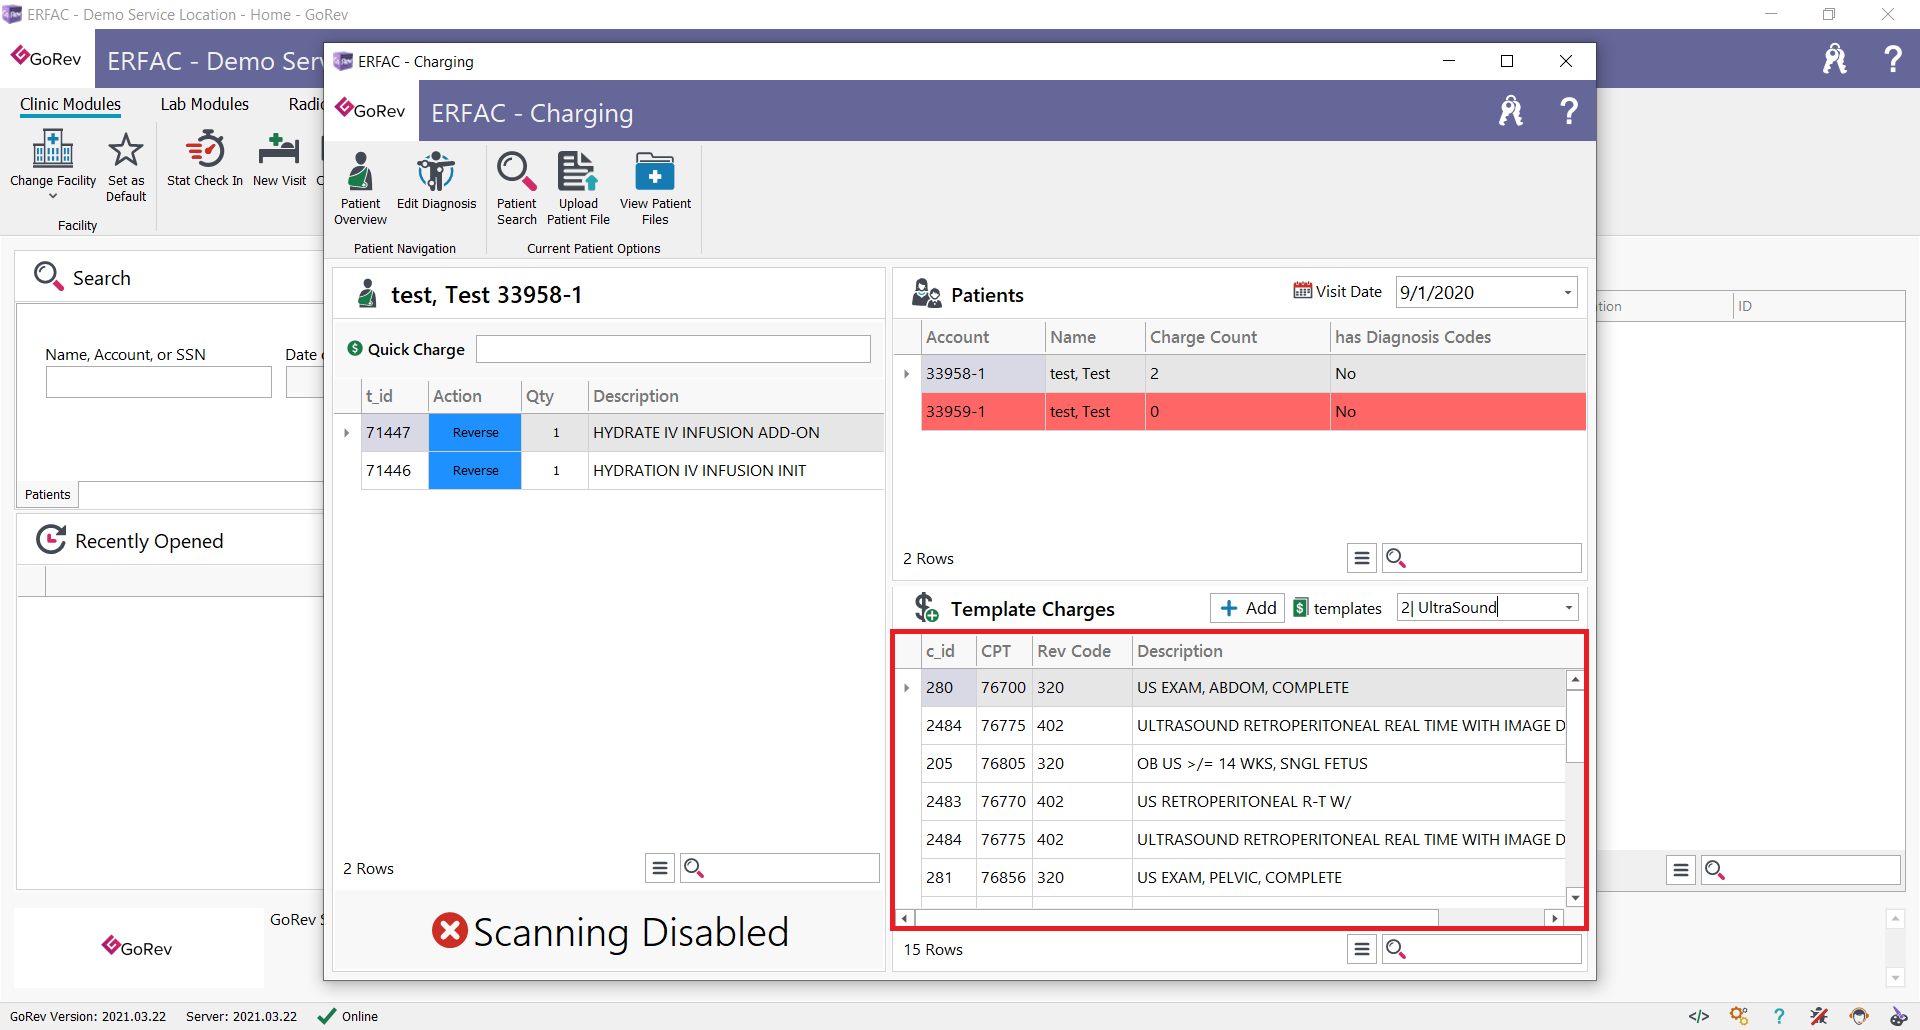The image size is (1920, 1030).
Task: Sort by CPT column header
Action: pyautogui.click(x=1004, y=651)
